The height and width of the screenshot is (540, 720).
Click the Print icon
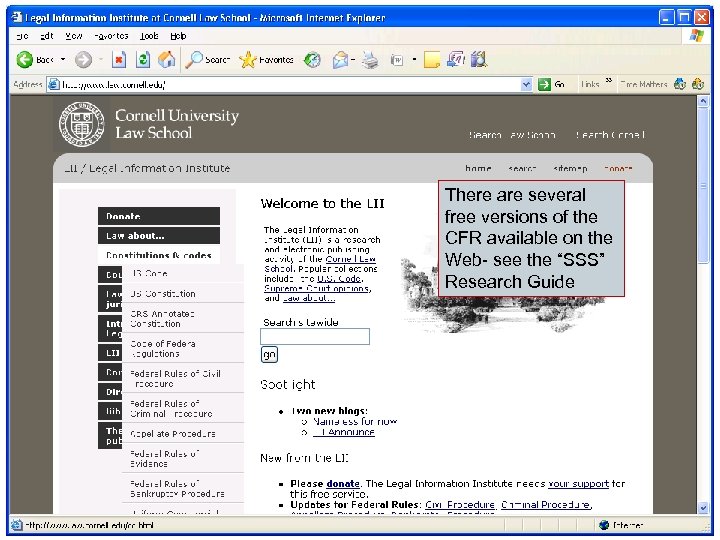pyautogui.click(x=370, y=60)
